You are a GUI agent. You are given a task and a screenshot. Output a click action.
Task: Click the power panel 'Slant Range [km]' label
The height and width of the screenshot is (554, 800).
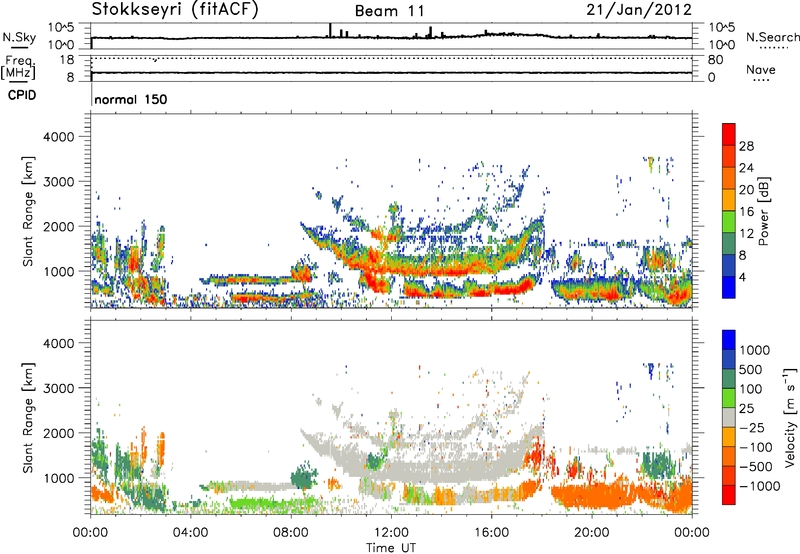pos(28,211)
